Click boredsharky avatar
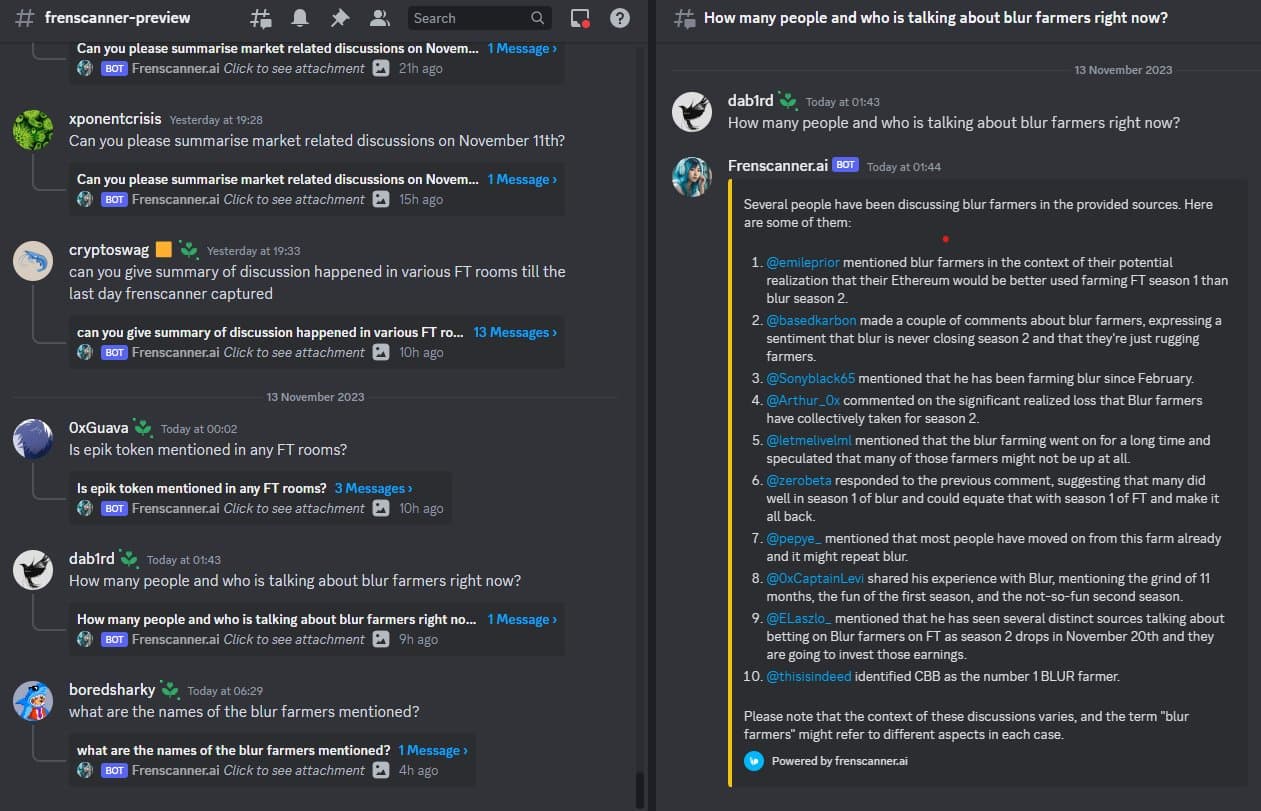 (33, 701)
